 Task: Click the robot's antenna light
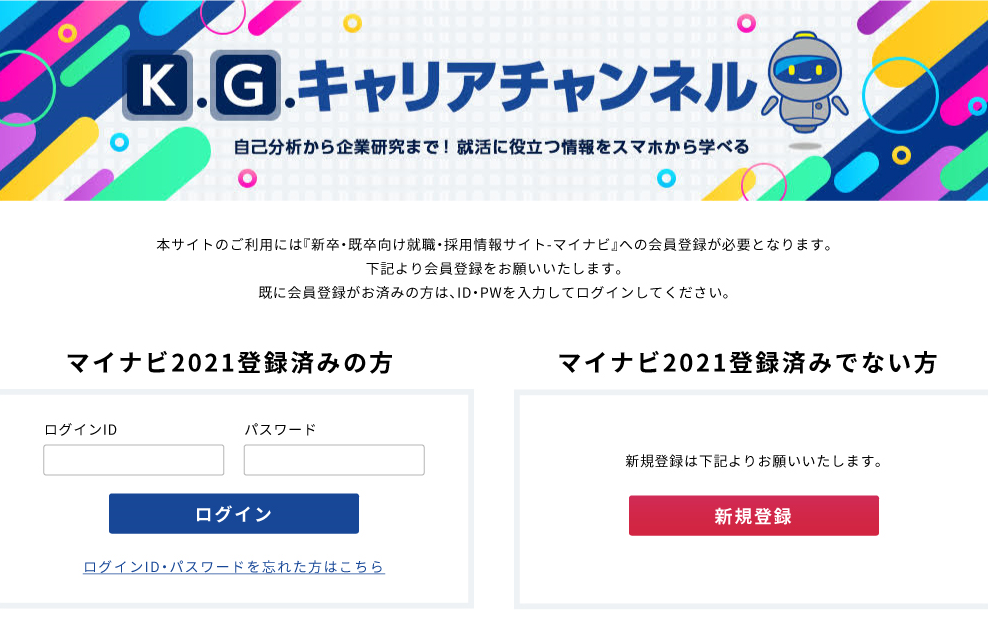[x=805, y=36]
